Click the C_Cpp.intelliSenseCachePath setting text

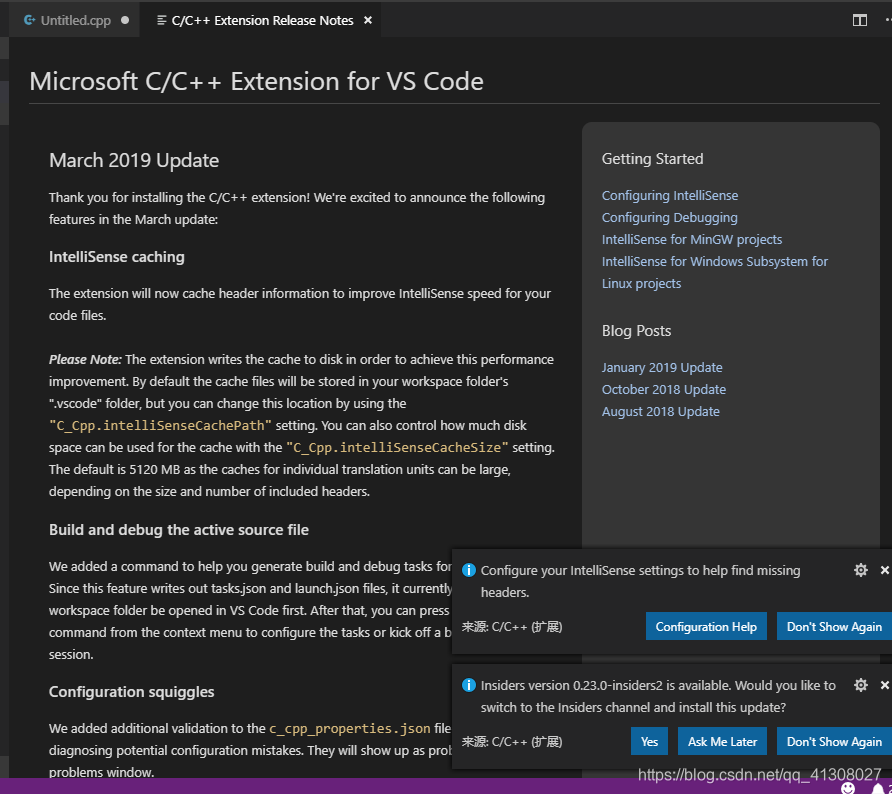(160, 425)
